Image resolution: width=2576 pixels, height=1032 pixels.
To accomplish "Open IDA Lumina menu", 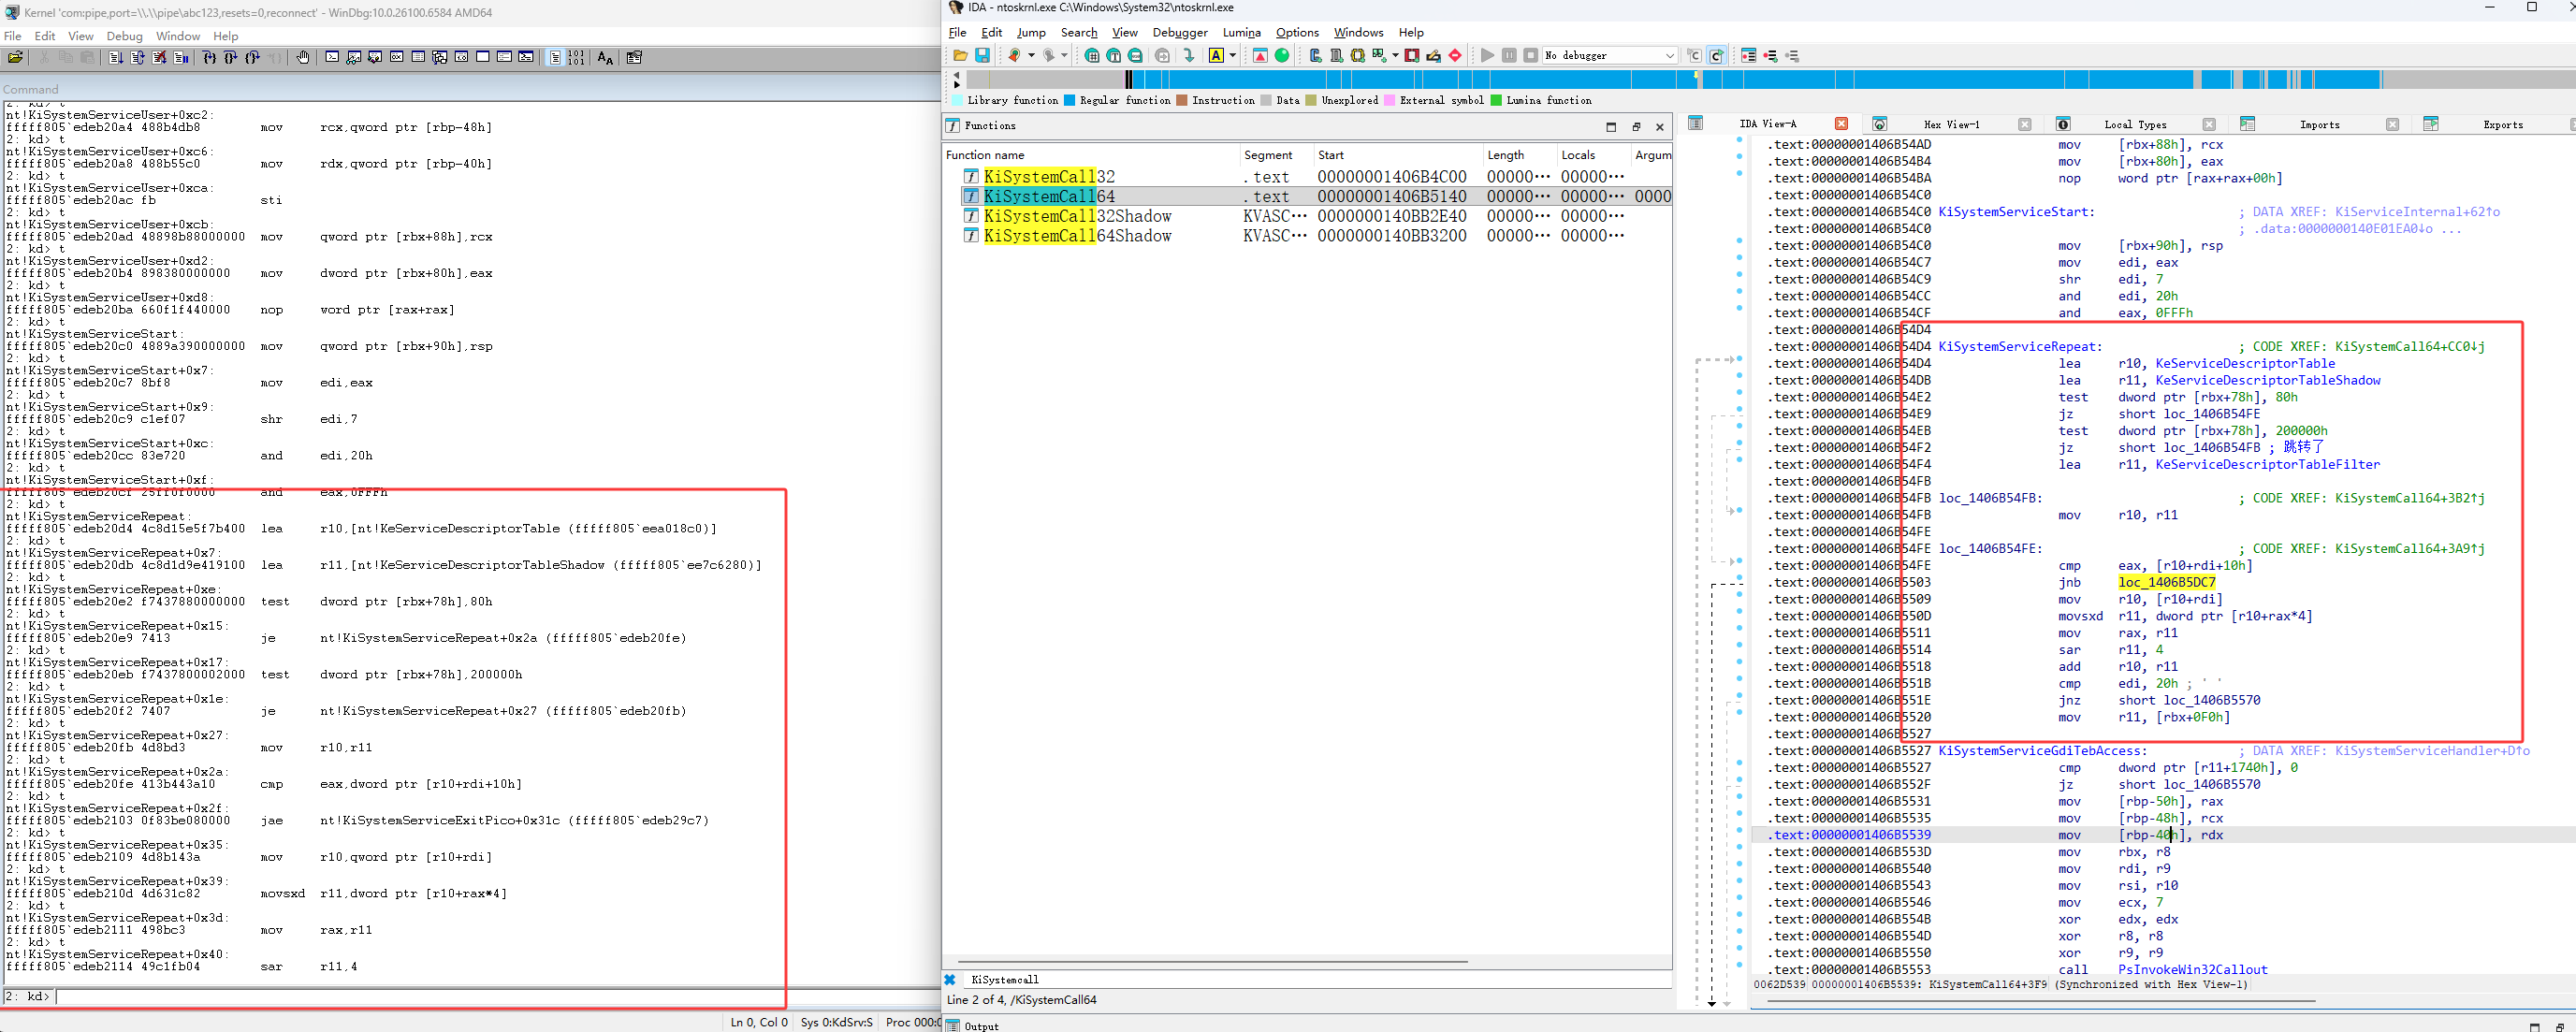I will pos(1241,33).
